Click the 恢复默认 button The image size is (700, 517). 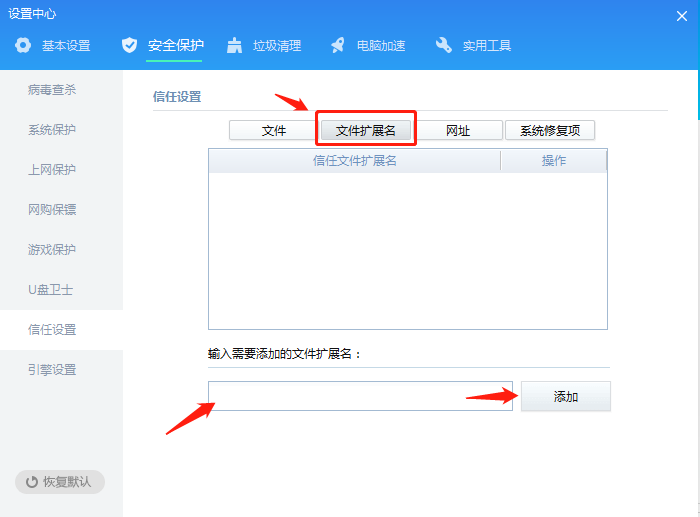tap(60, 482)
